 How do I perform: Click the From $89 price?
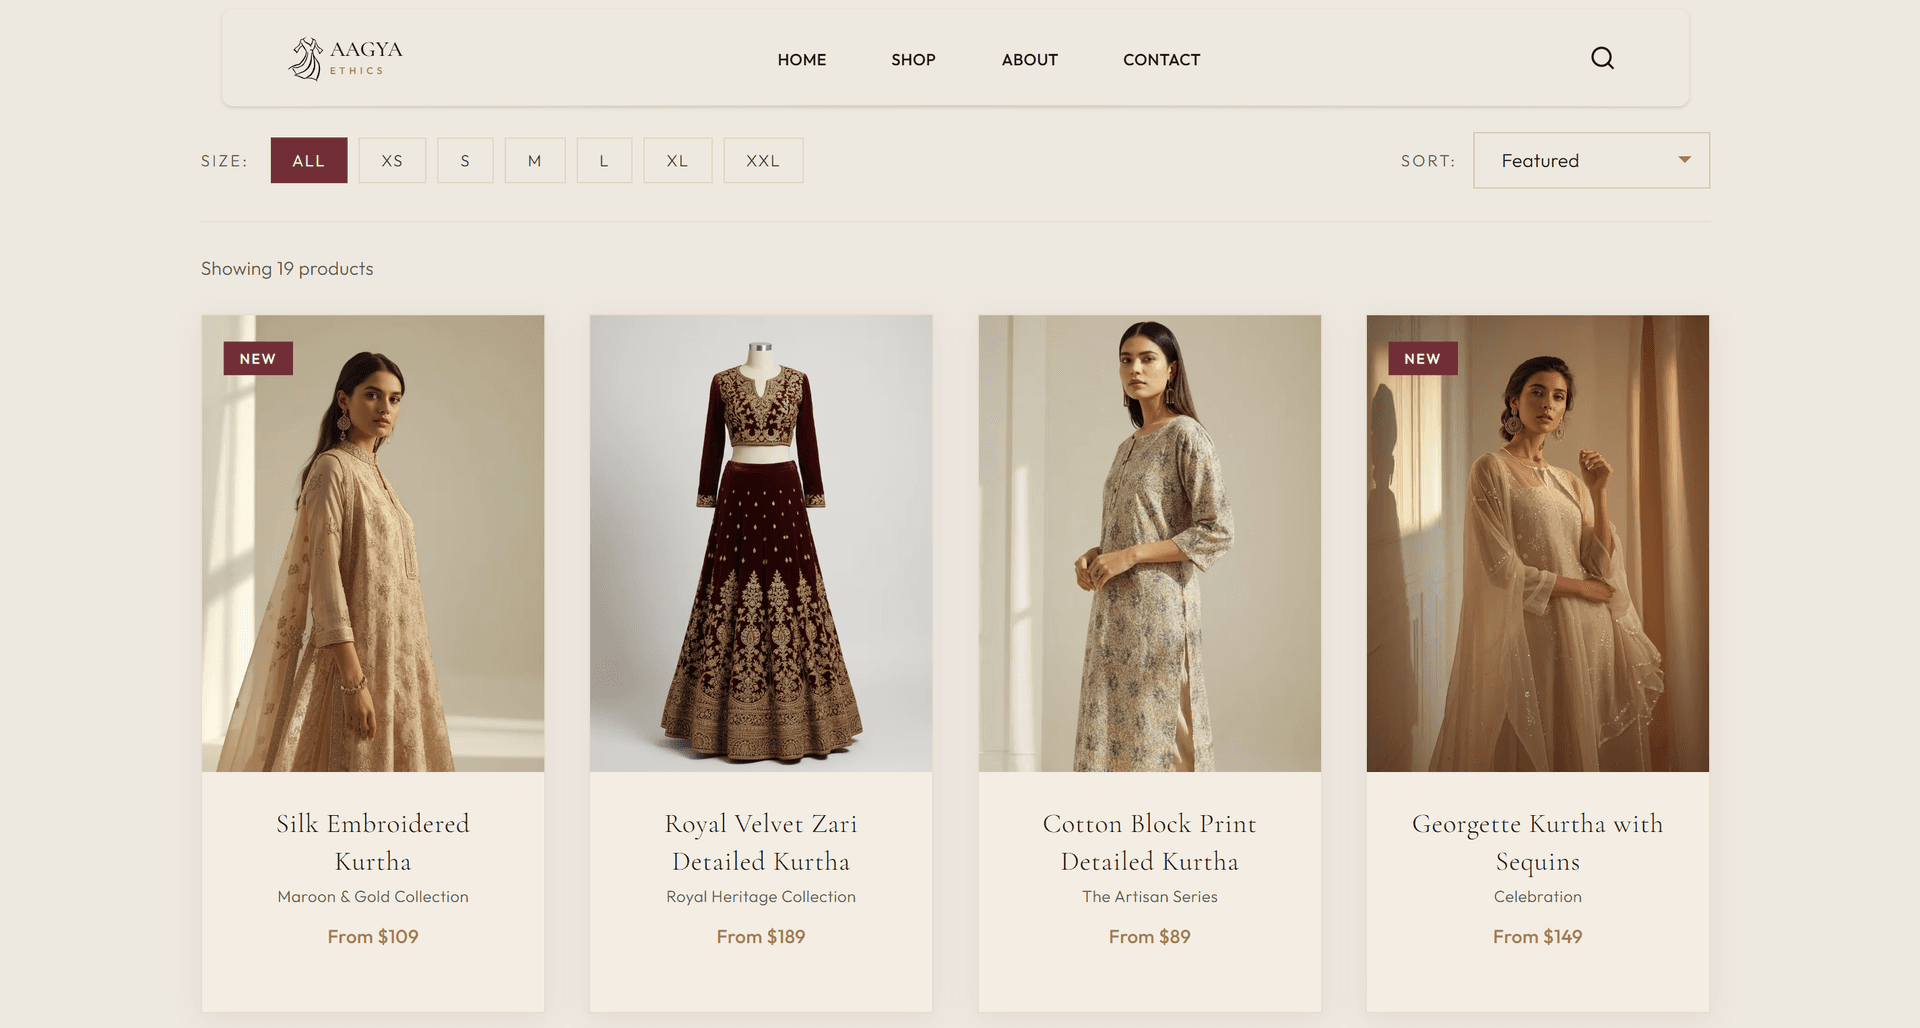point(1150,937)
